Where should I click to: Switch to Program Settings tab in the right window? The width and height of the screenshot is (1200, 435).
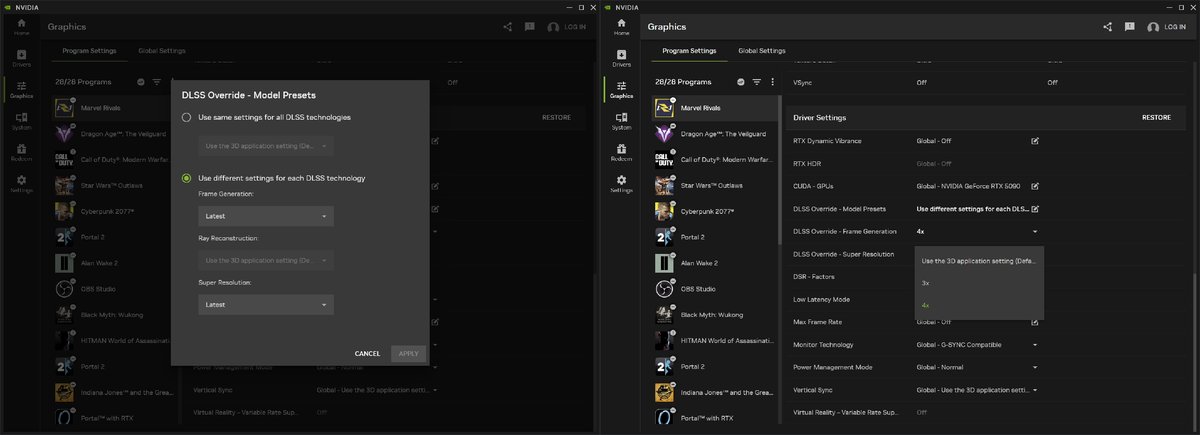(x=690, y=50)
